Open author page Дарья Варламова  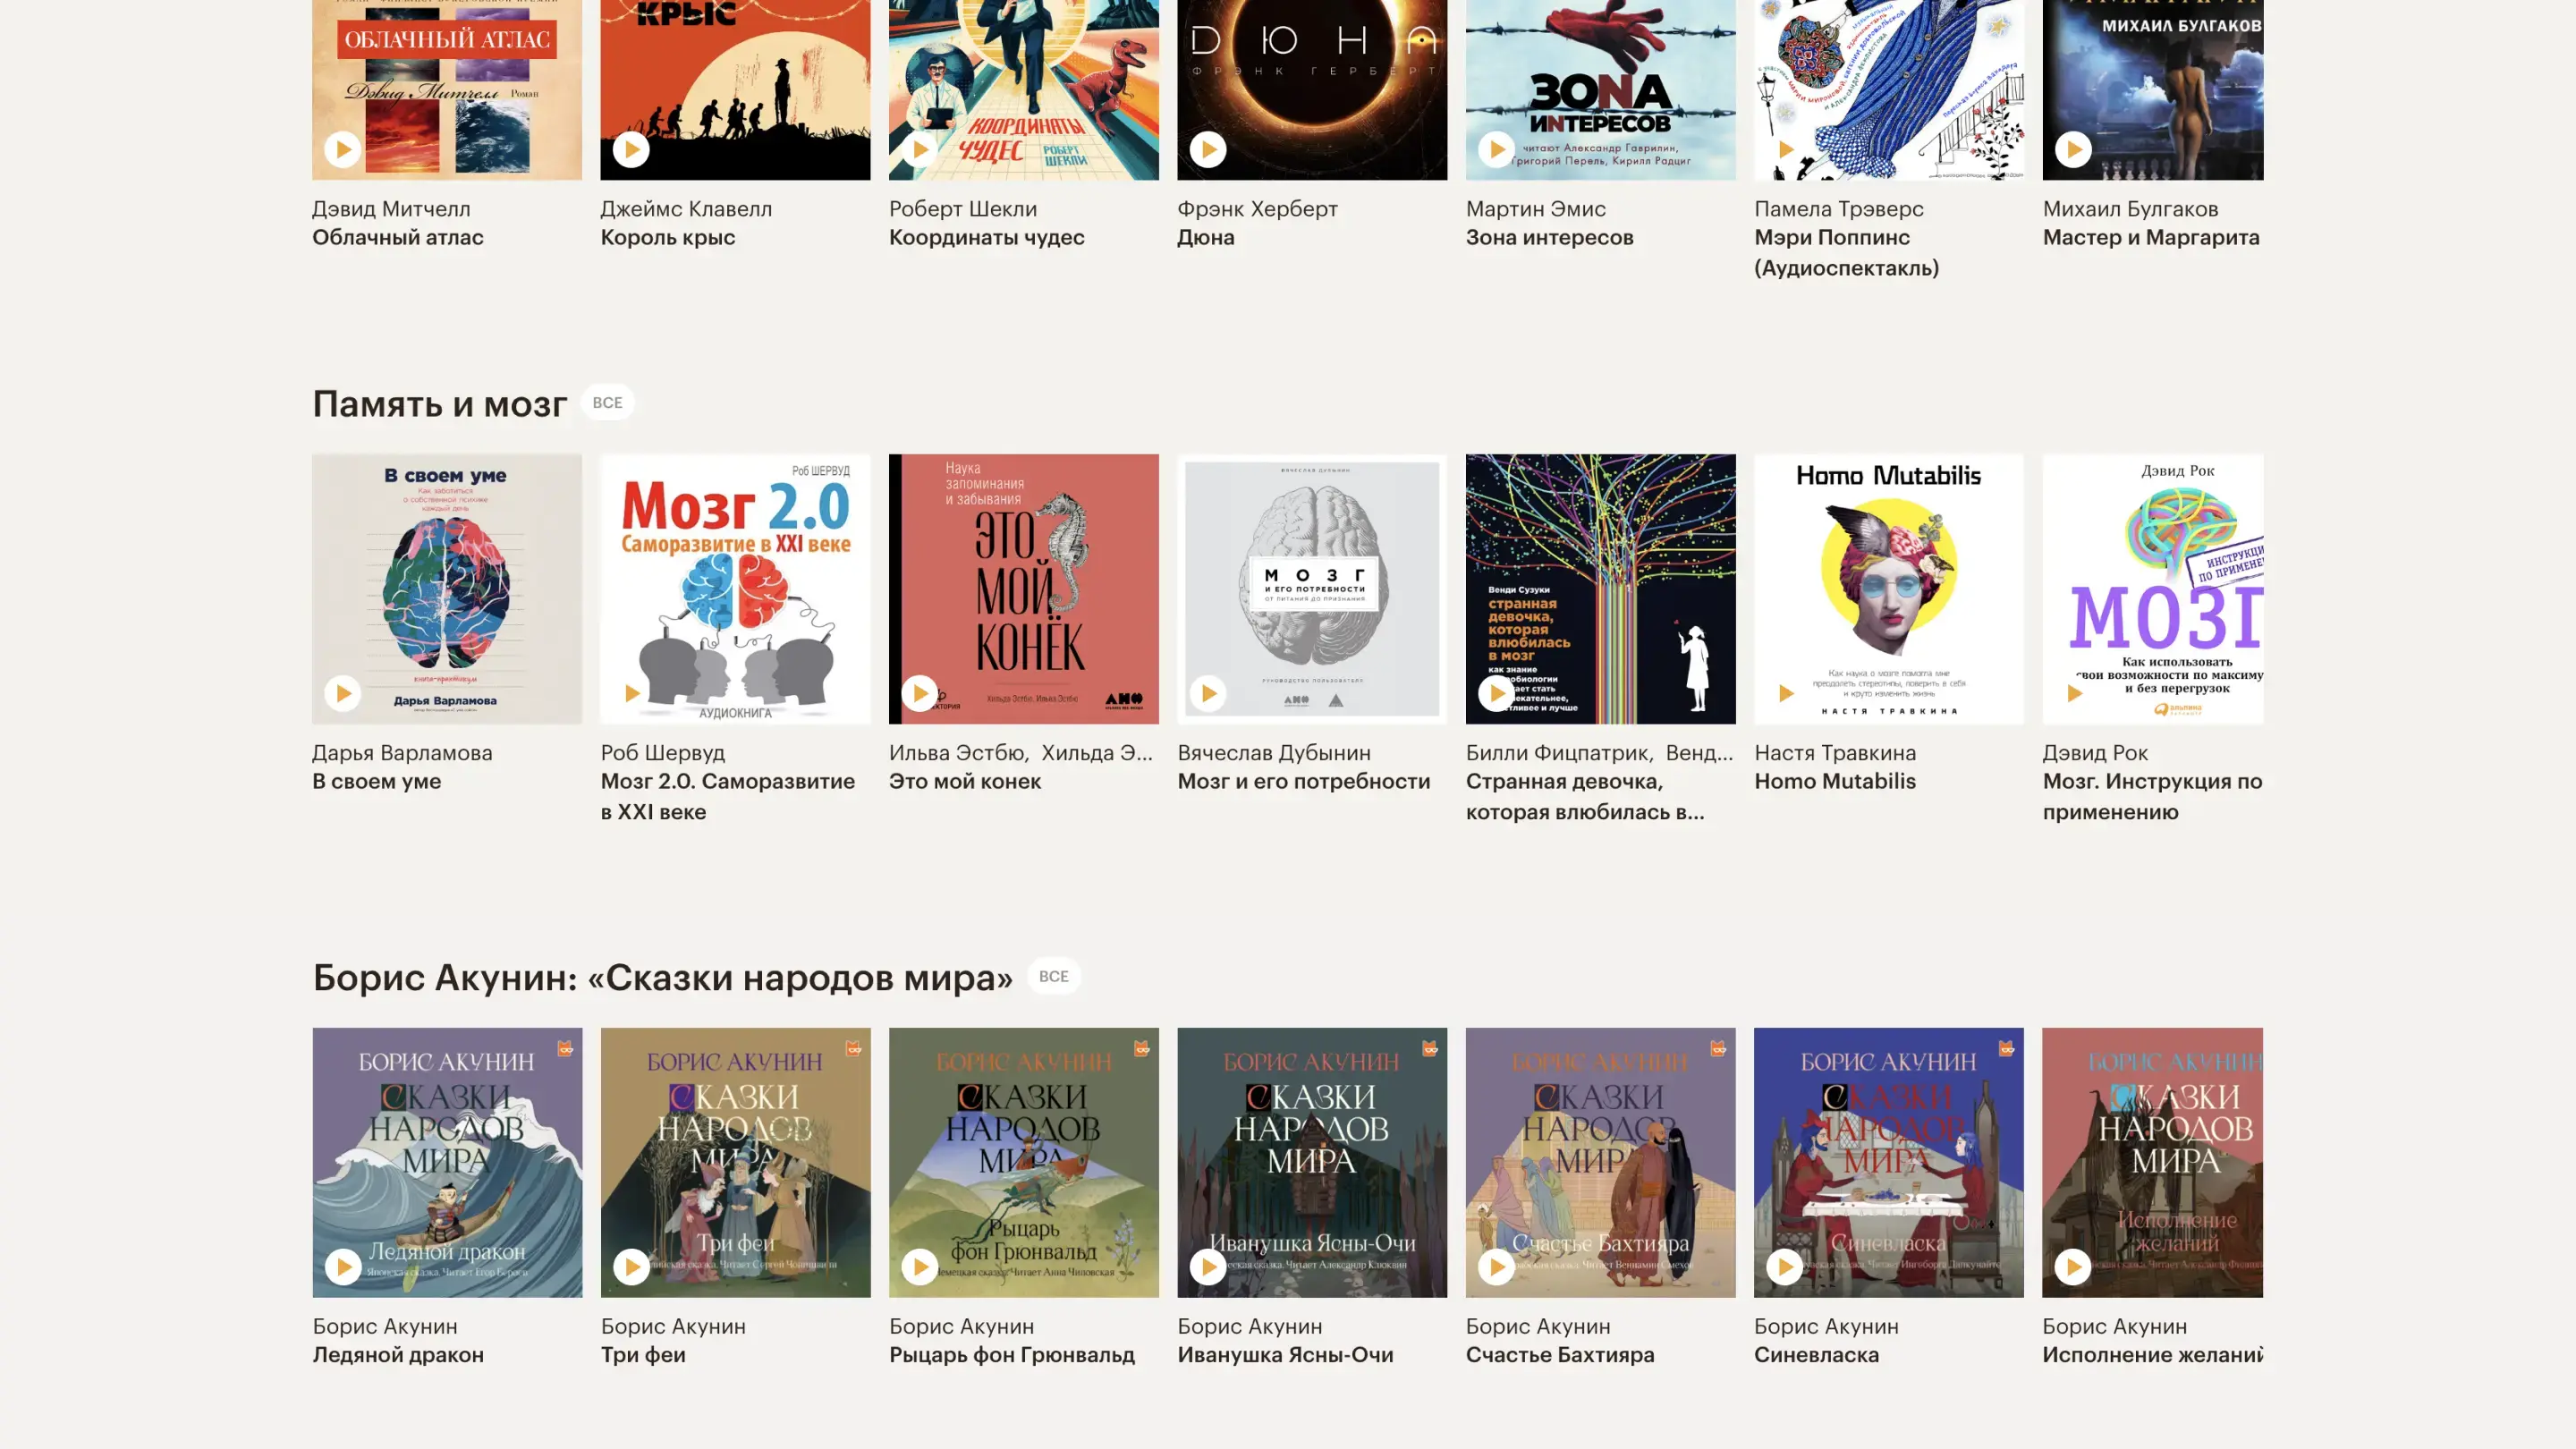pyautogui.click(x=402, y=752)
